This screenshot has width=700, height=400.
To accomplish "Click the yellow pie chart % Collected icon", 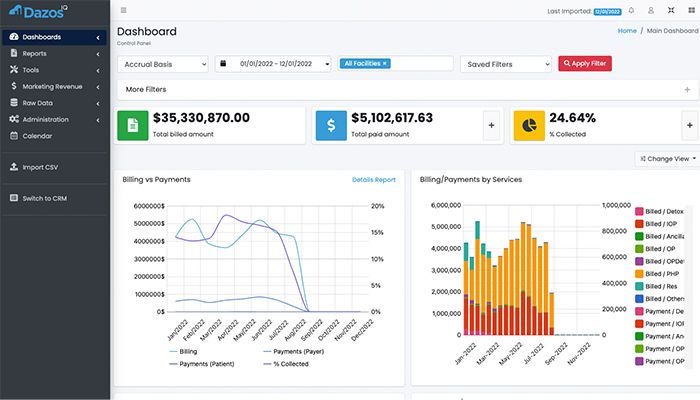I will (529, 125).
